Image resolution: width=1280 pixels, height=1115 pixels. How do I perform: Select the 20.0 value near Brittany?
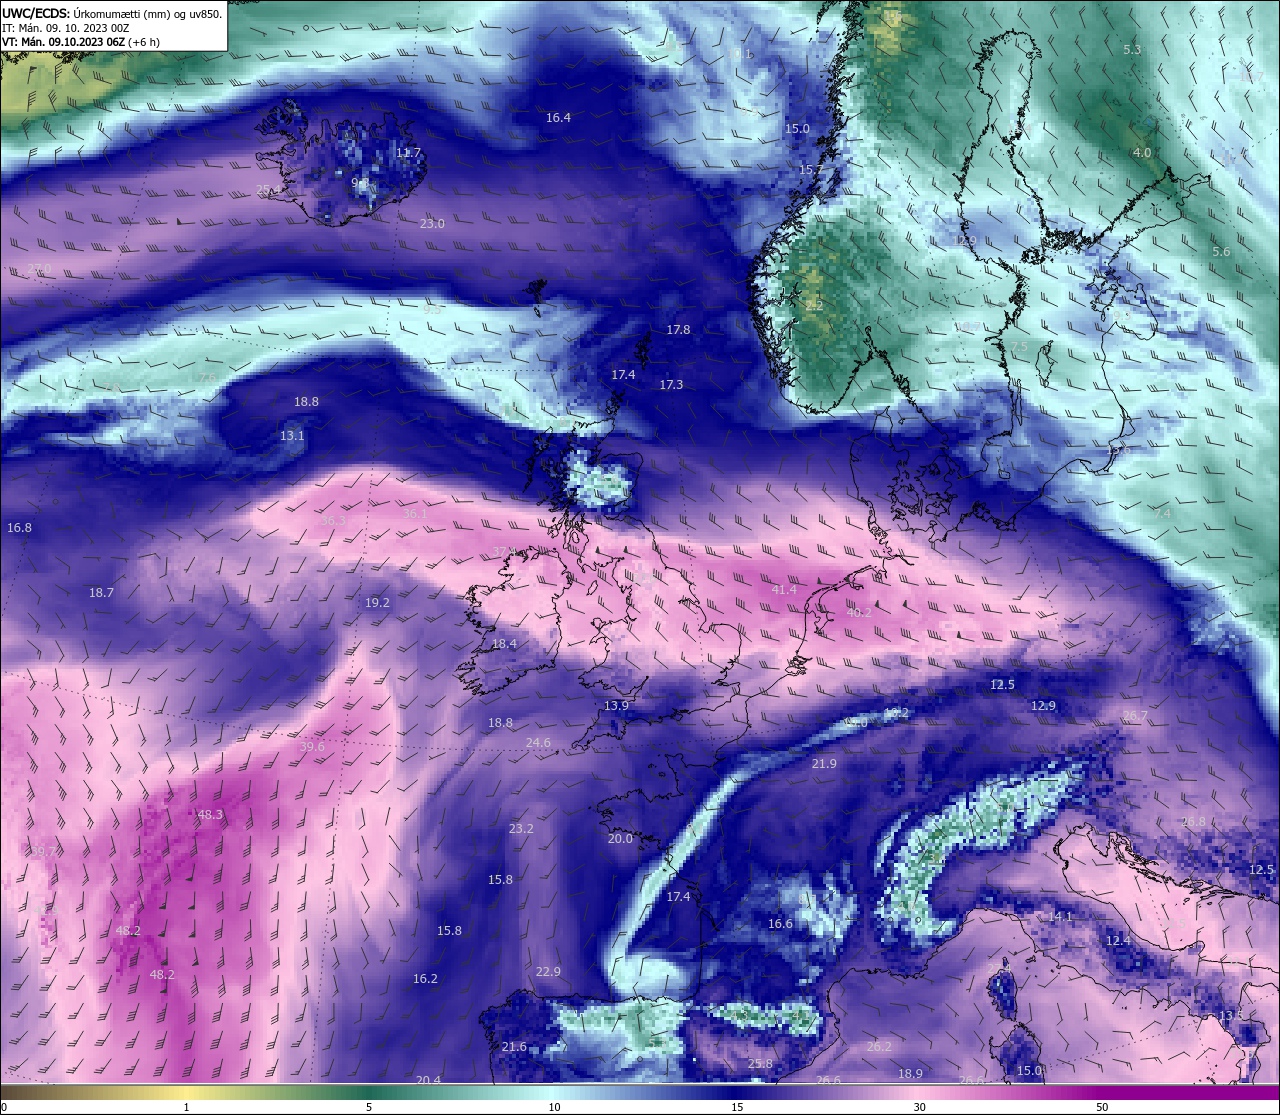tap(620, 839)
